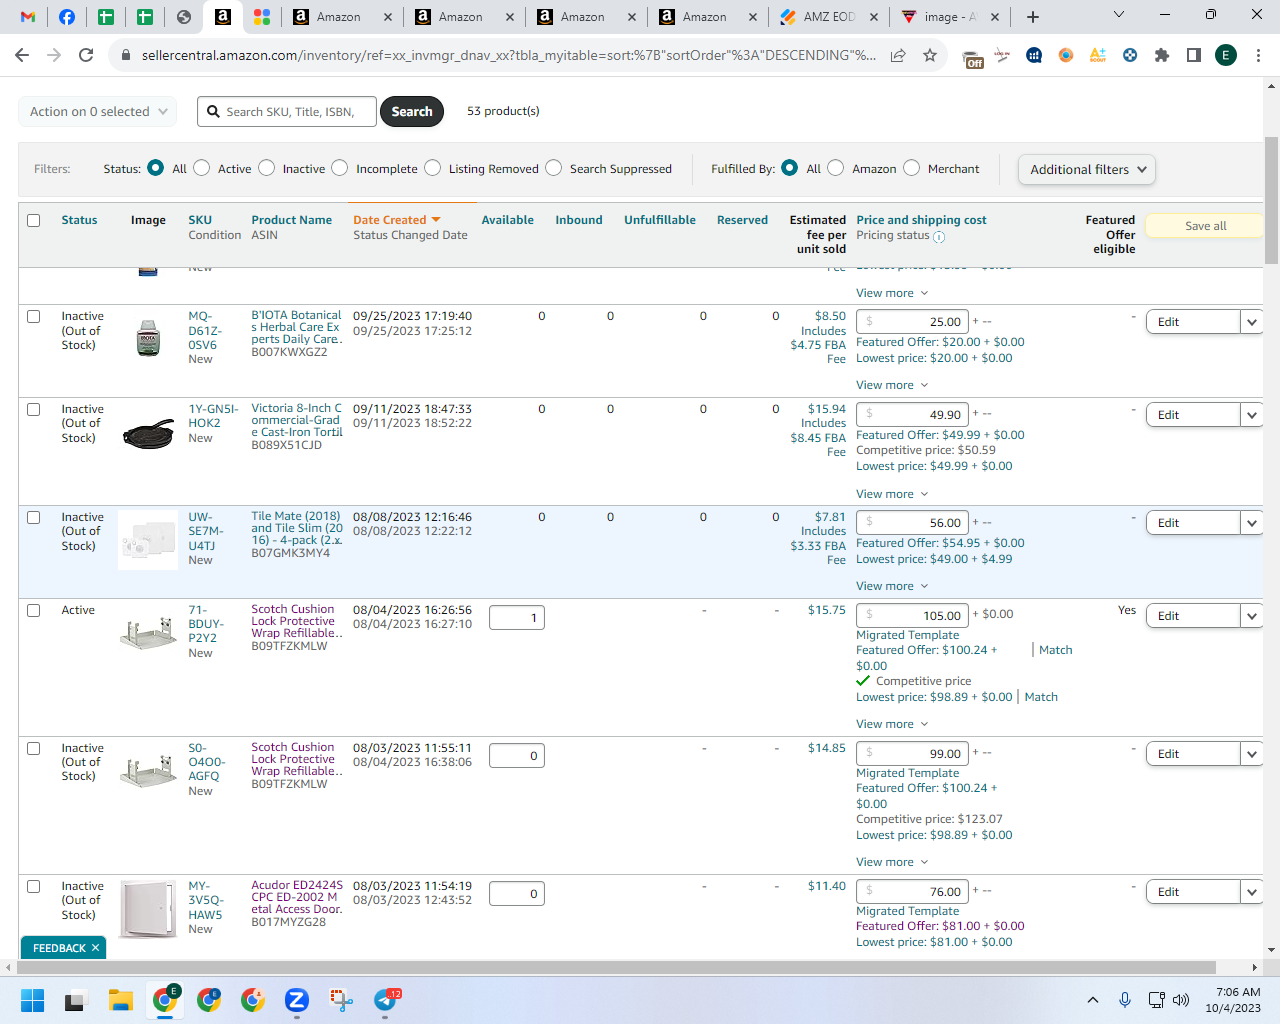
Task: Open the SKU 1Y-GN5I-HOK2 link
Action: (x=213, y=416)
